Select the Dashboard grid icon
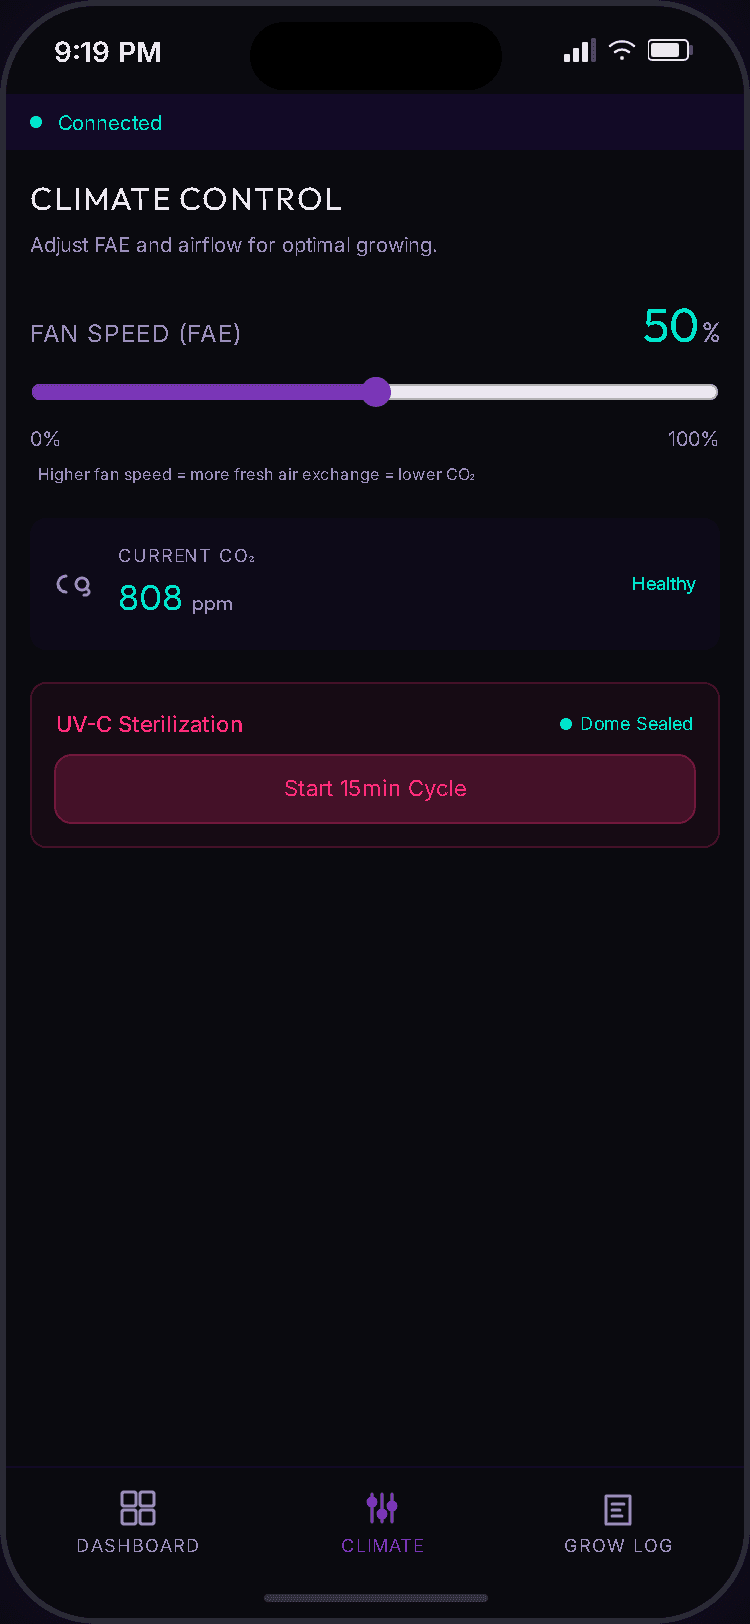 pos(137,1507)
